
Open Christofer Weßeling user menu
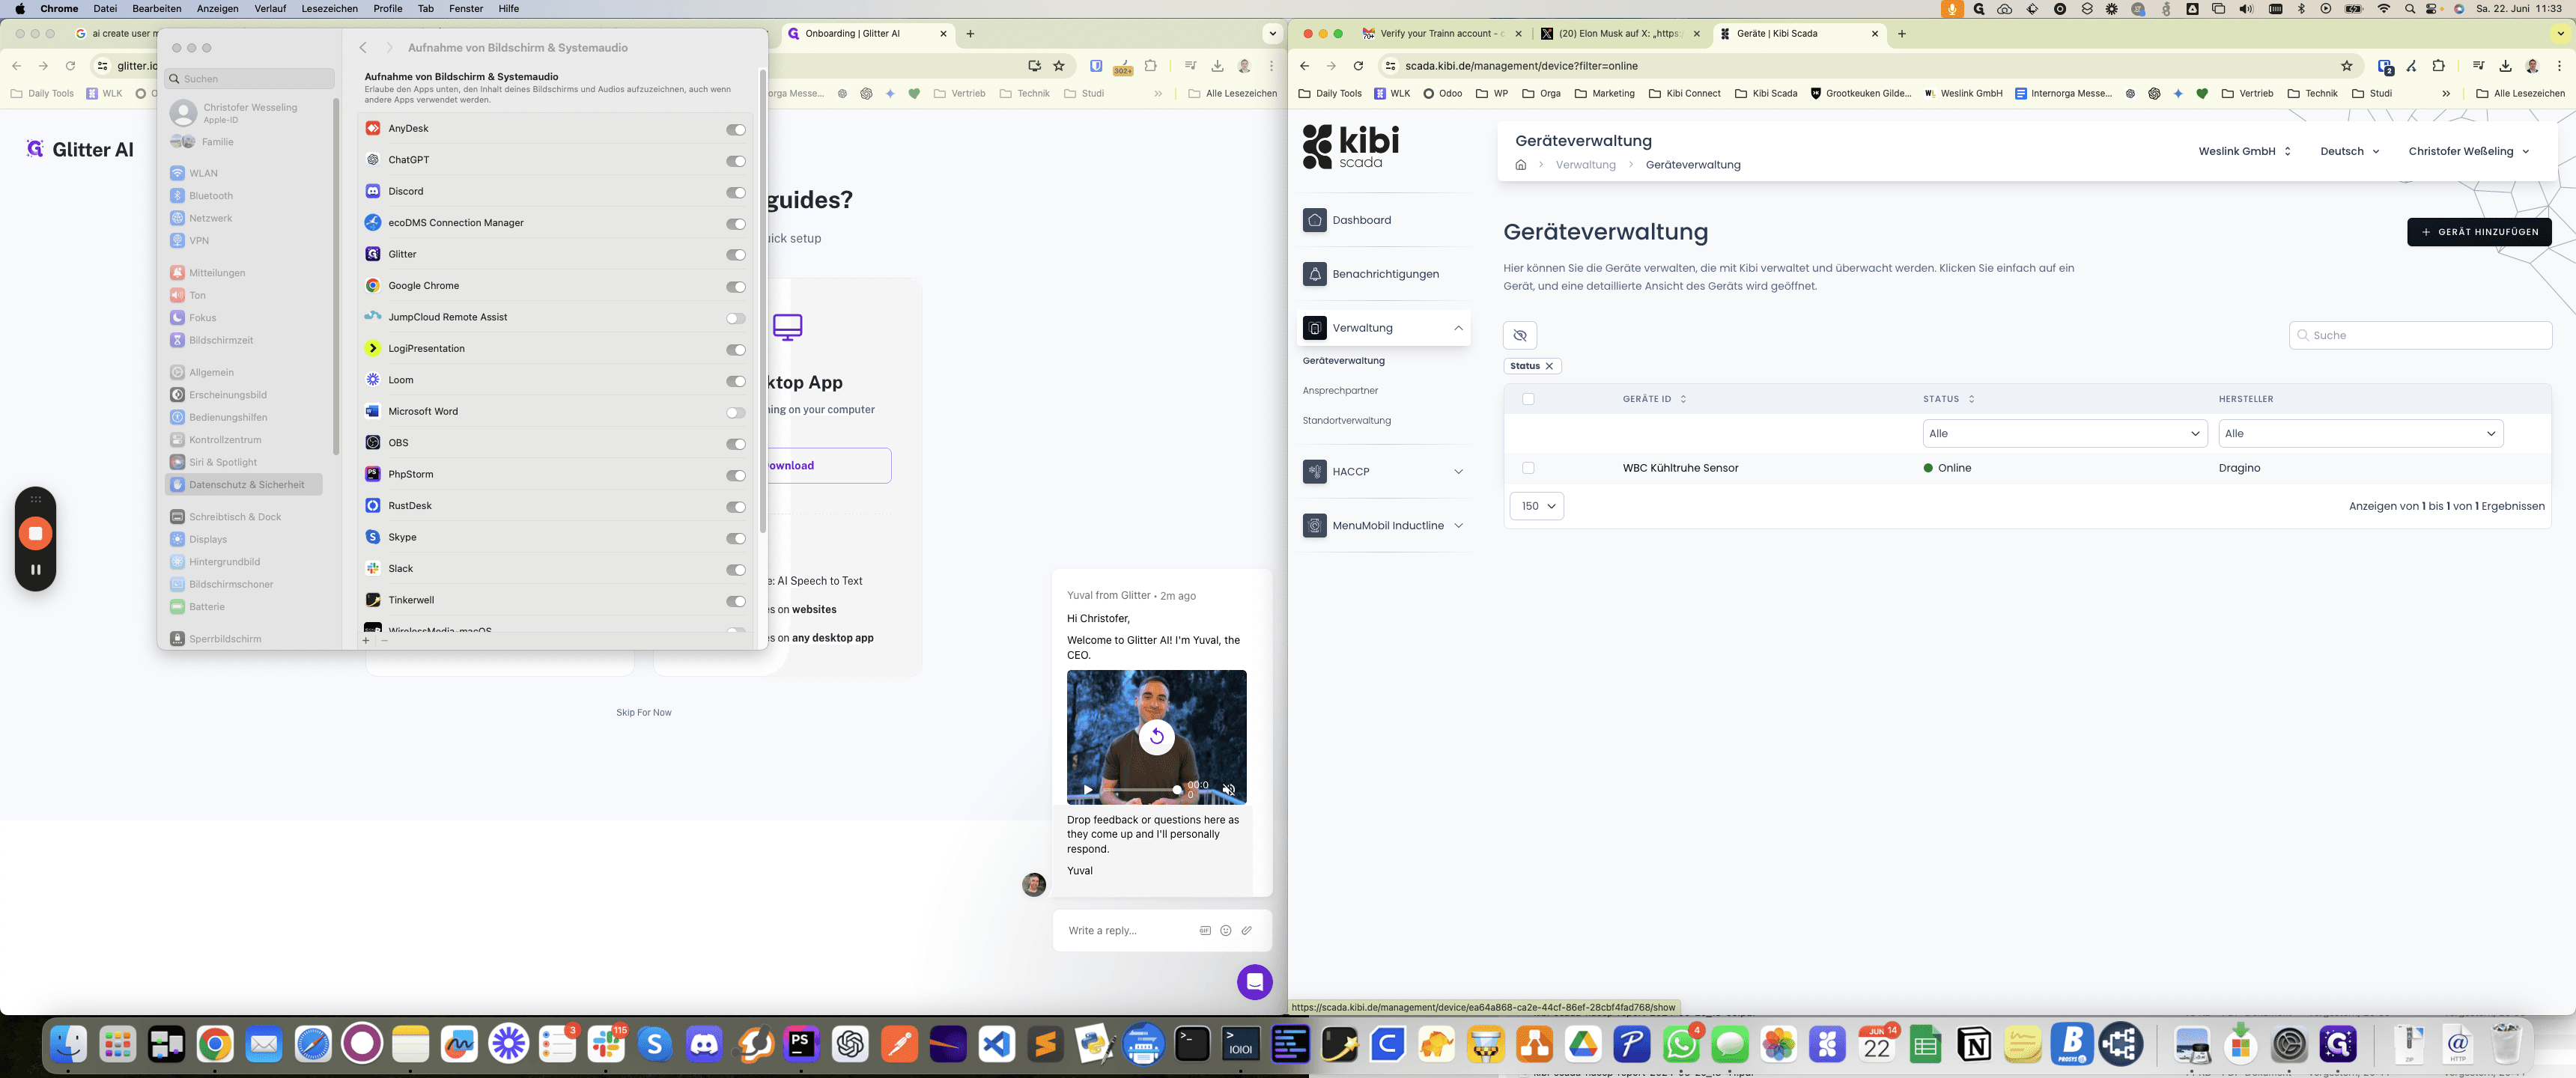pos(2469,152)
